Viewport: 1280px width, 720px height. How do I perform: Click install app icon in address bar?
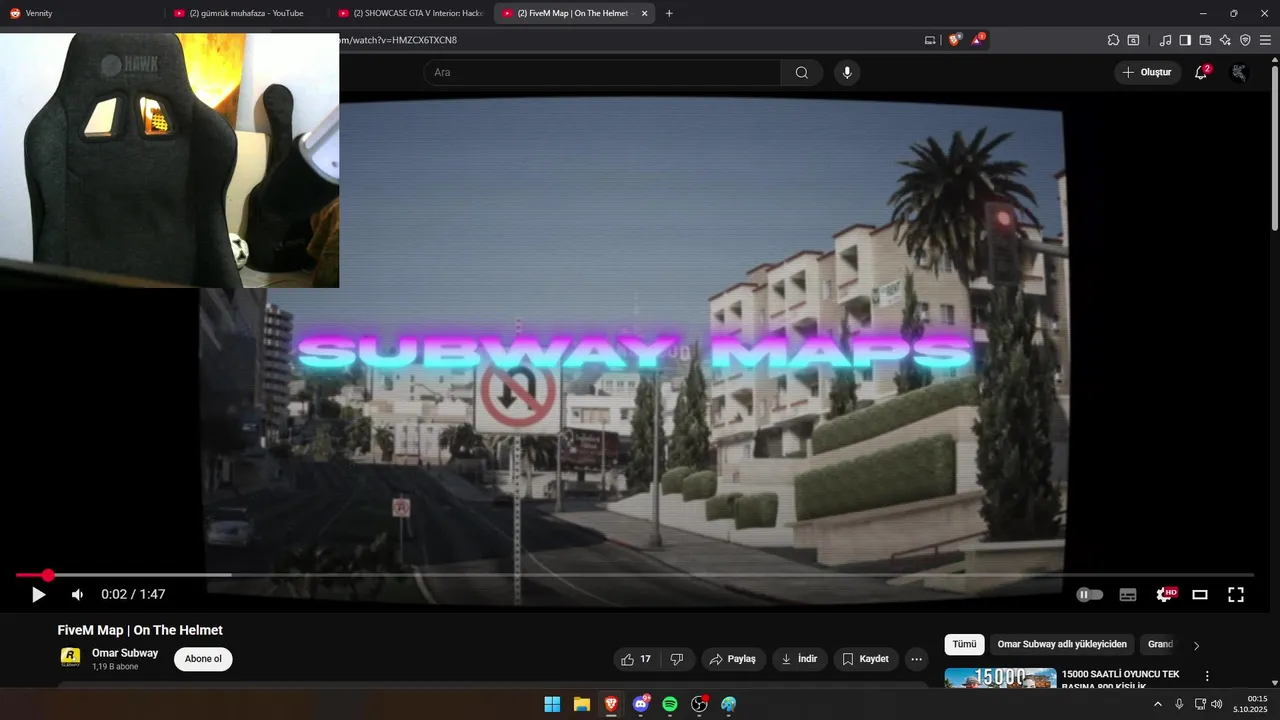click(930, 40)
